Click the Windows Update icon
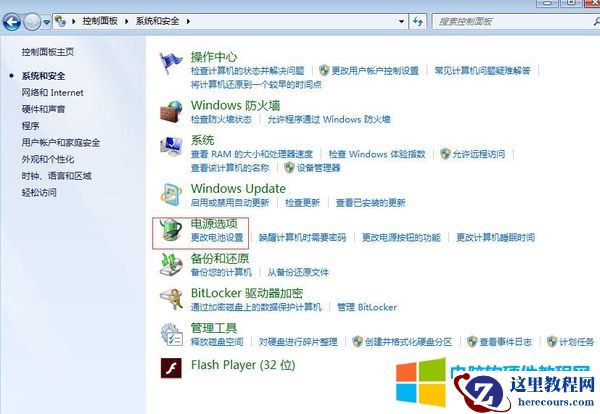The width and height of the screenshot is (600, 414). click(x=171, y=194)
